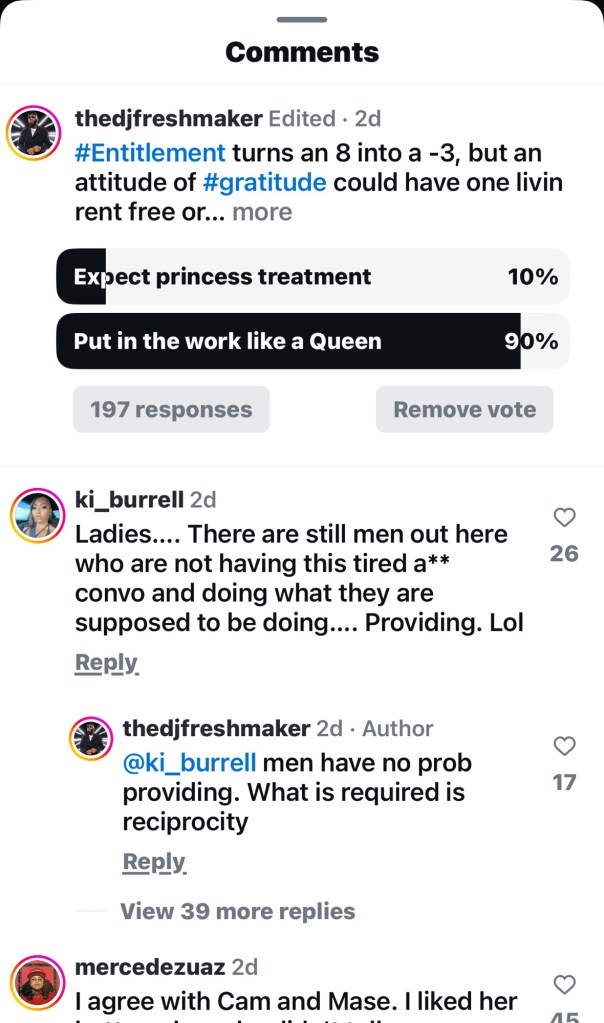Open the @ki_burrell mention in the reply

pos(189,763)
